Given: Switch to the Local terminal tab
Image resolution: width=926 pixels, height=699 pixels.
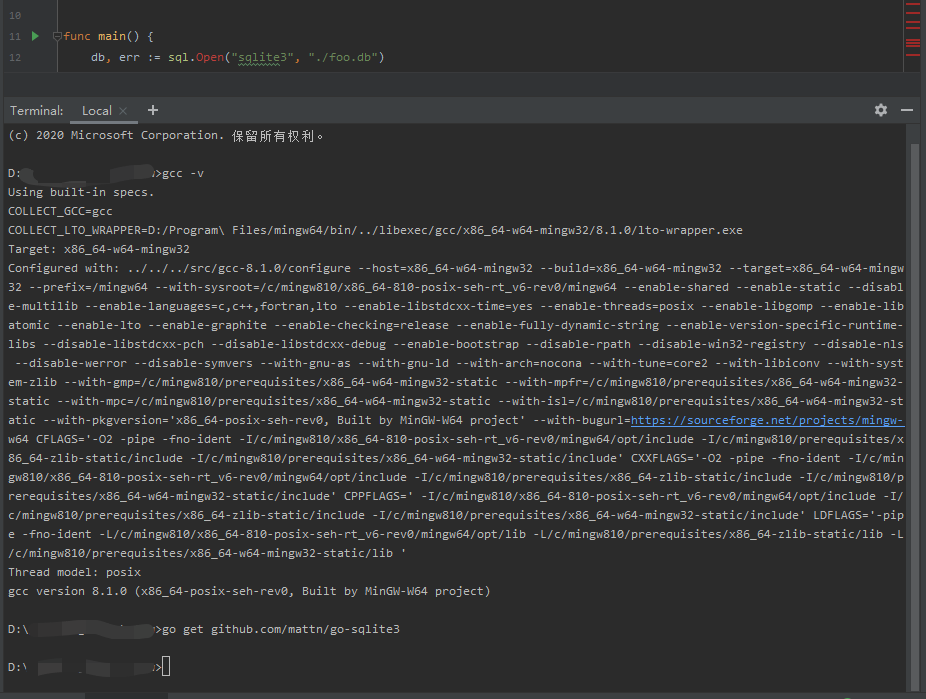Looking at the screenshot, I should [x=96, y=111].
